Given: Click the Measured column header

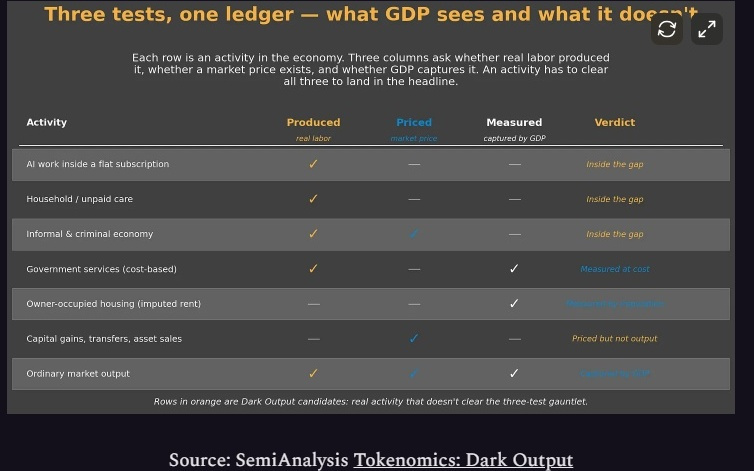Looking at the screenshot, I should click(x=514, y=122).
